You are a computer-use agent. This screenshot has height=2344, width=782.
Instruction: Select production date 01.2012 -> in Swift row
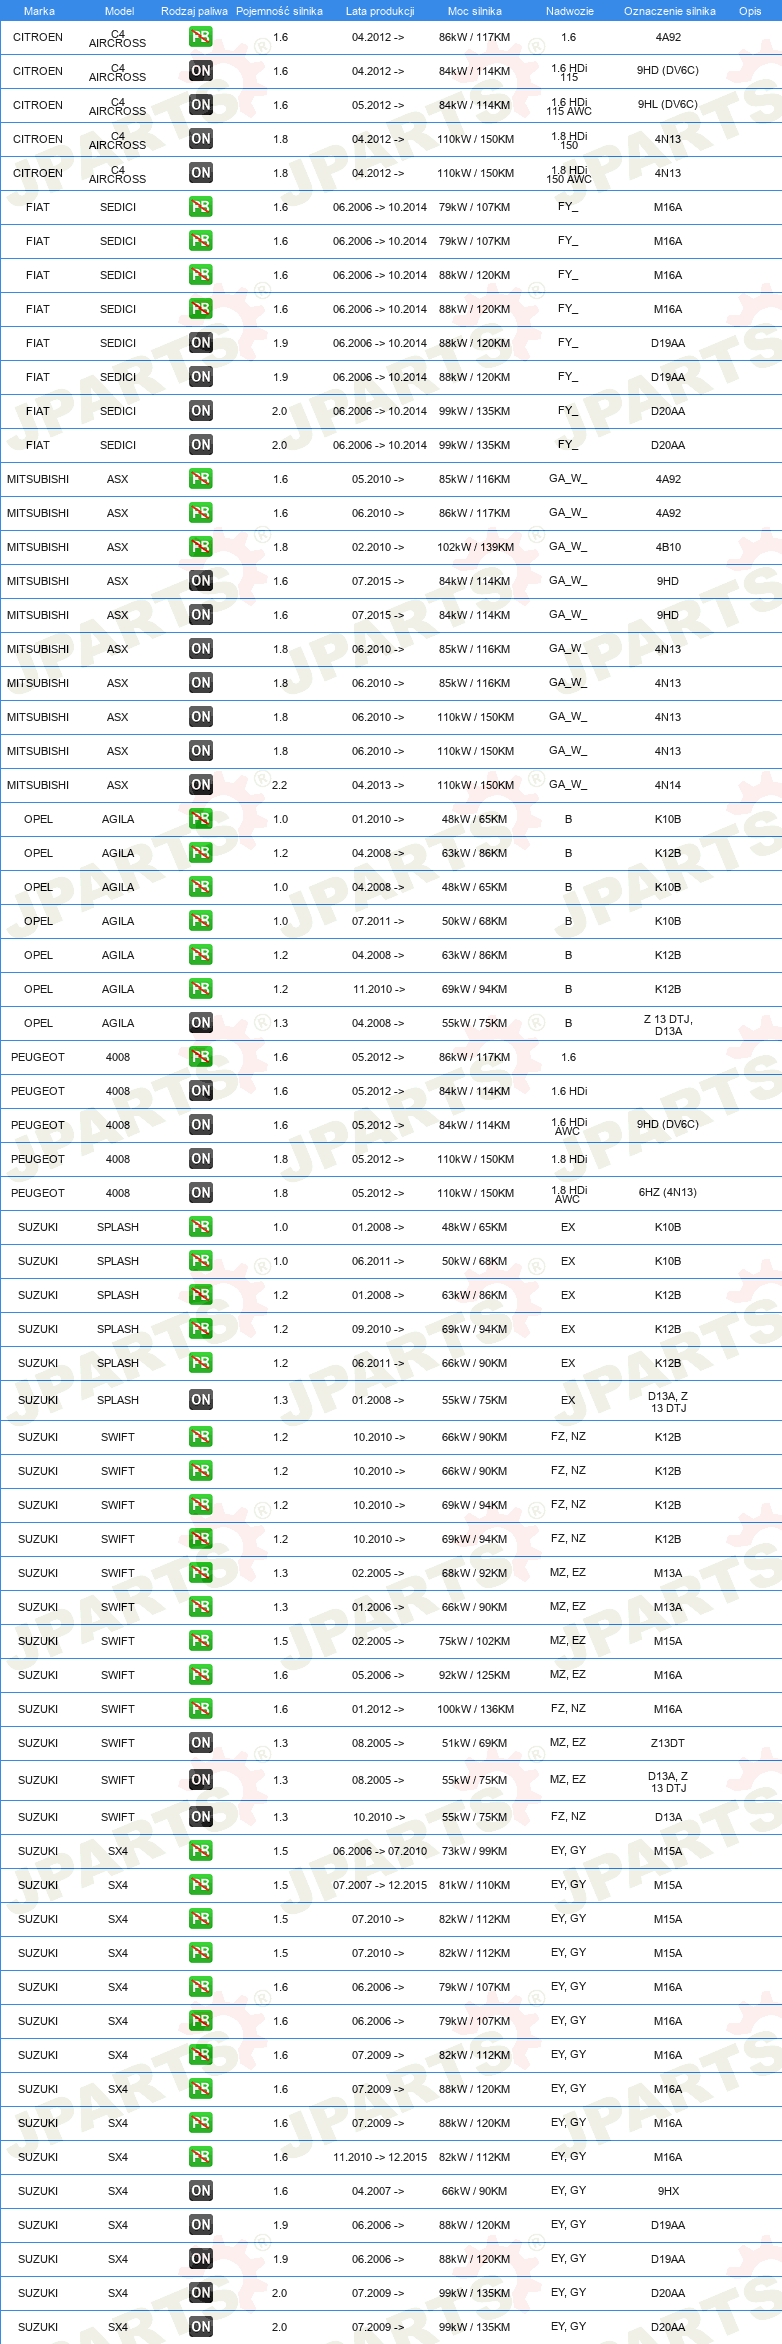point(378,1709)
